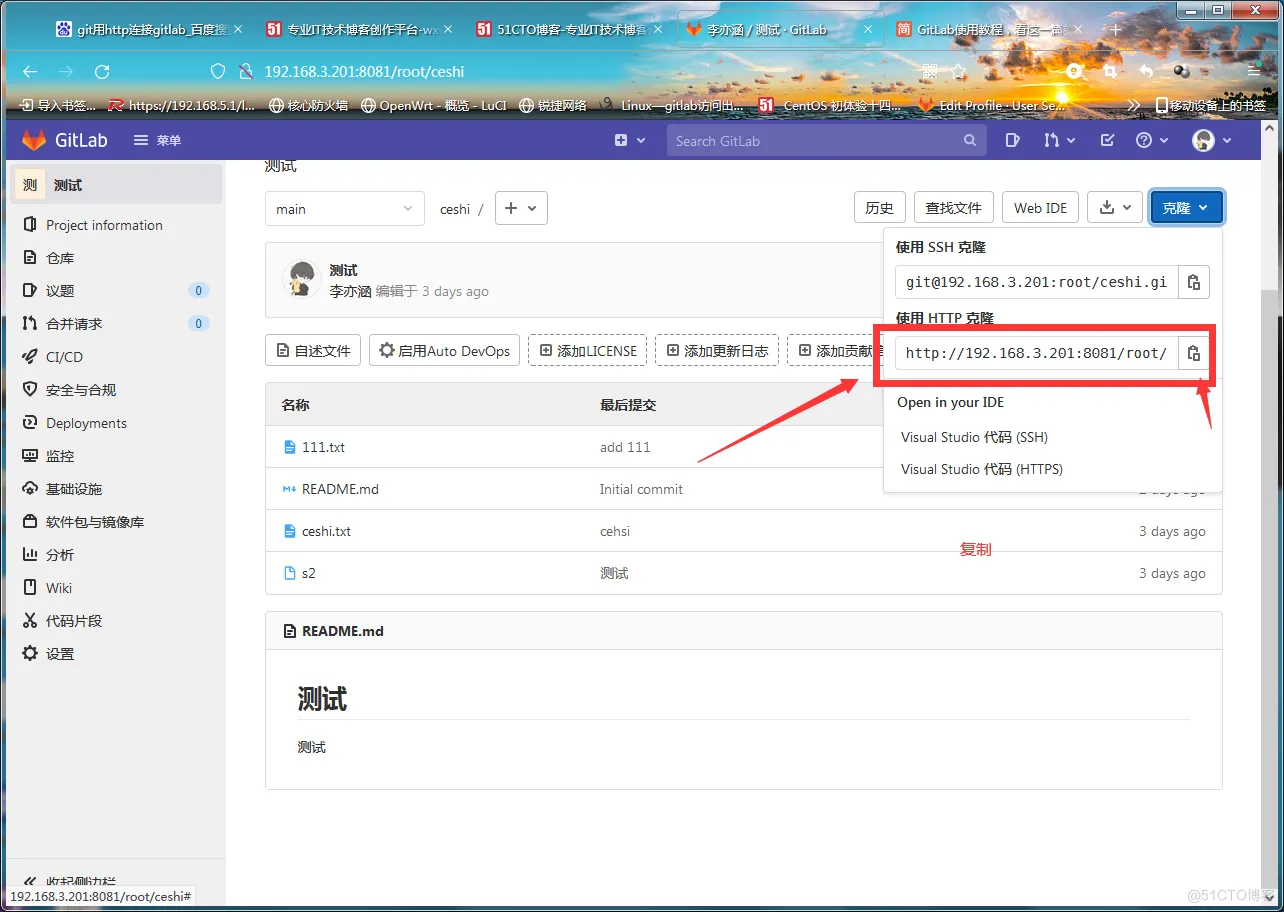Click 启用Auto DevOps button
The image size is (1284, 912).
(444, 350)
